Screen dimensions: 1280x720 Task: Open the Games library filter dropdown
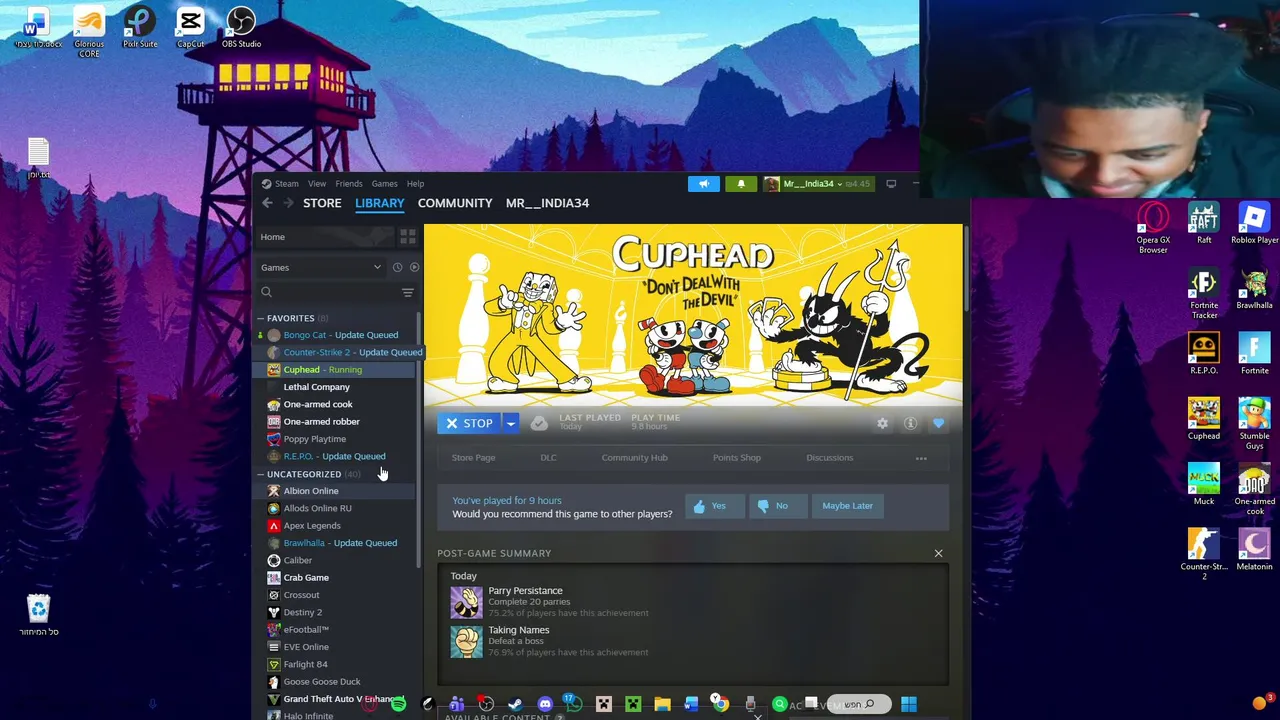click(320, 267)
